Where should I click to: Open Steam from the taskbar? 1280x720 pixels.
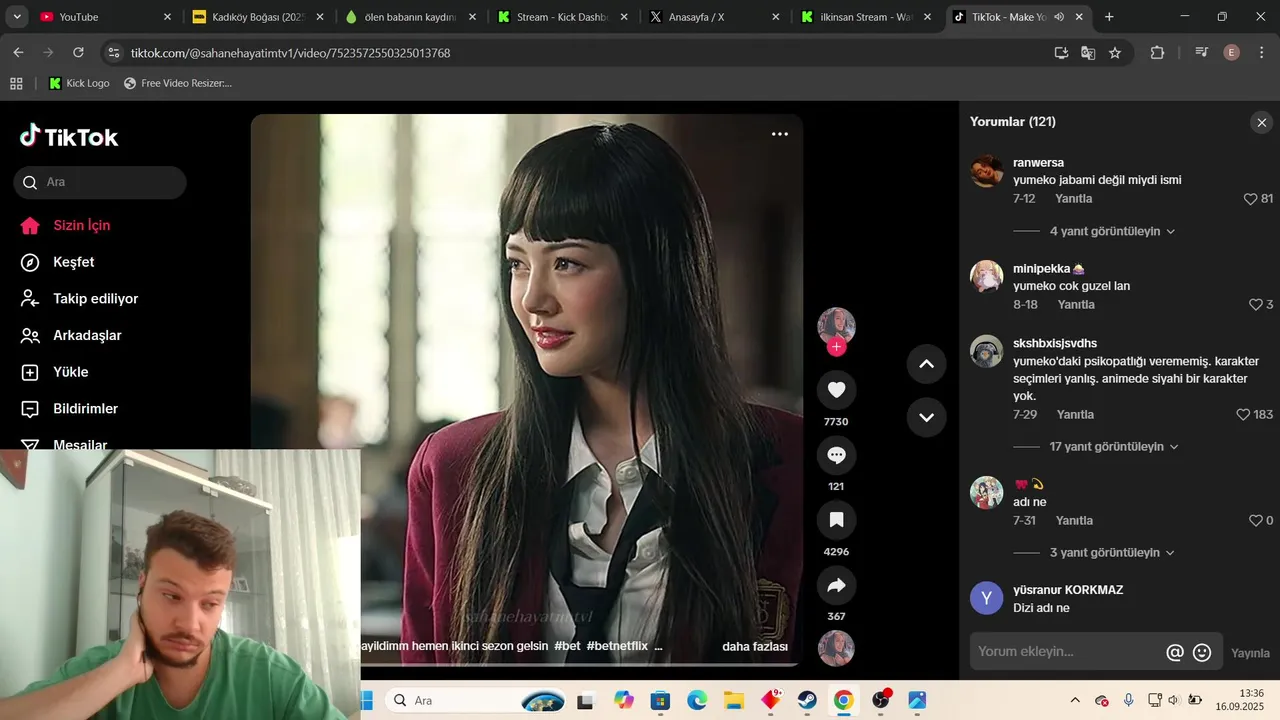(x=806, y=700)
